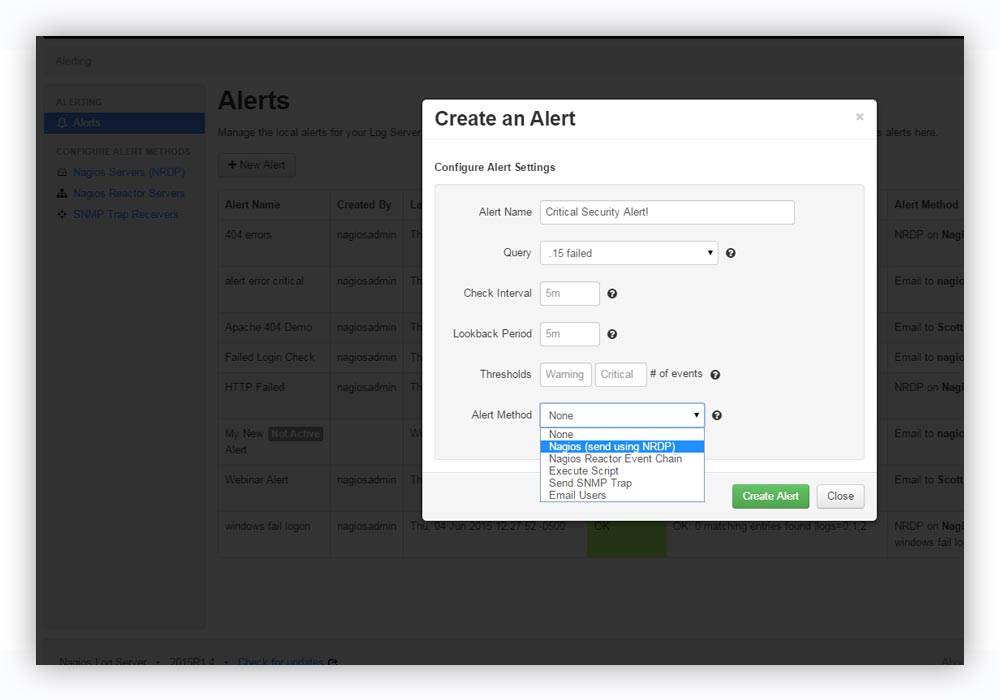Click the Nagios Reactor Servers sidebar icon
Image resolution: width=1000 pixels, height=700 pixels.
[62, 193]
